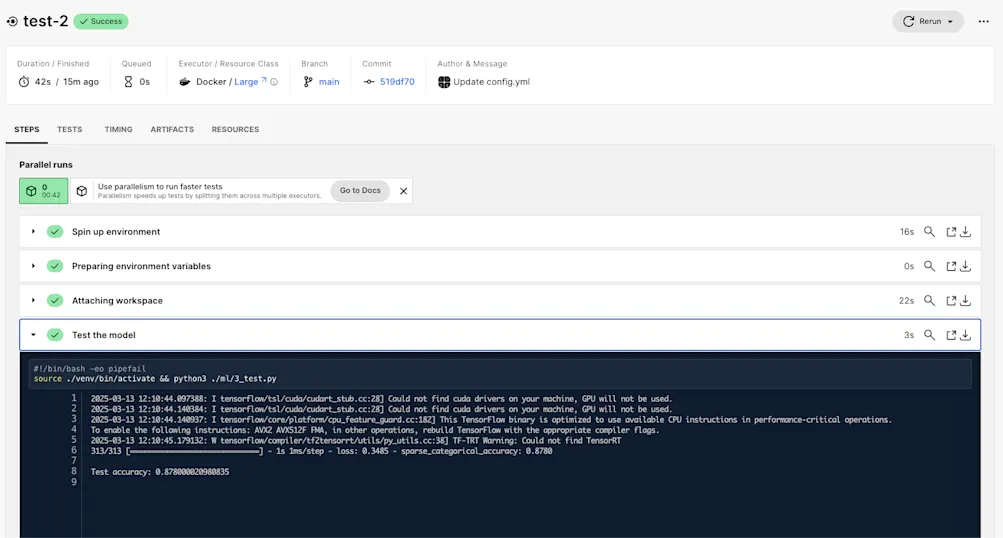Click Preparing environment variables success checkmark
1003x538 pixels.
tap(55, 266)
